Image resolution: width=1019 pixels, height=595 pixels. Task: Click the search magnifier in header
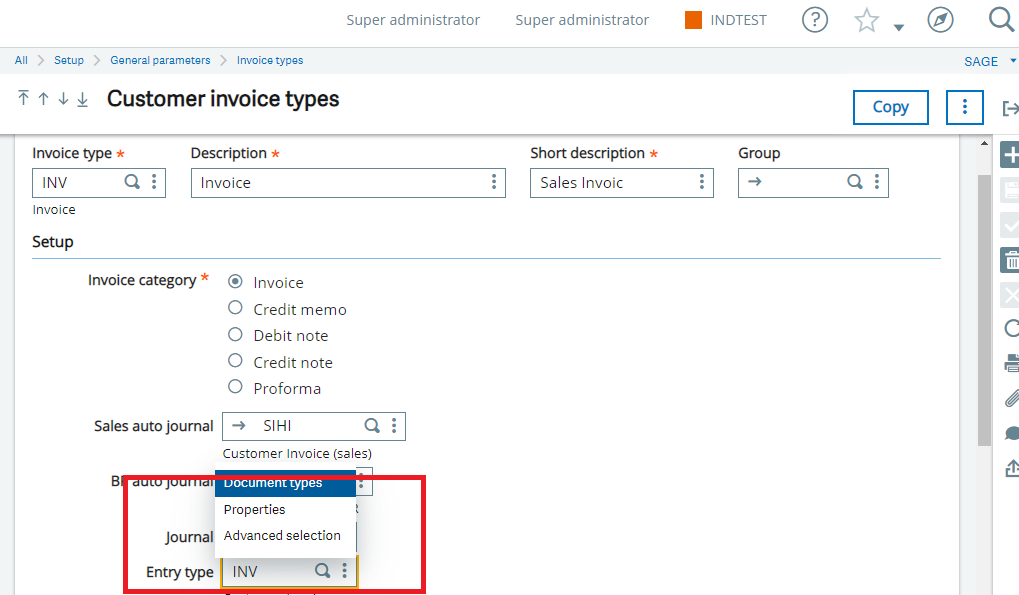pyautogui.click(x=1001, y=19)
